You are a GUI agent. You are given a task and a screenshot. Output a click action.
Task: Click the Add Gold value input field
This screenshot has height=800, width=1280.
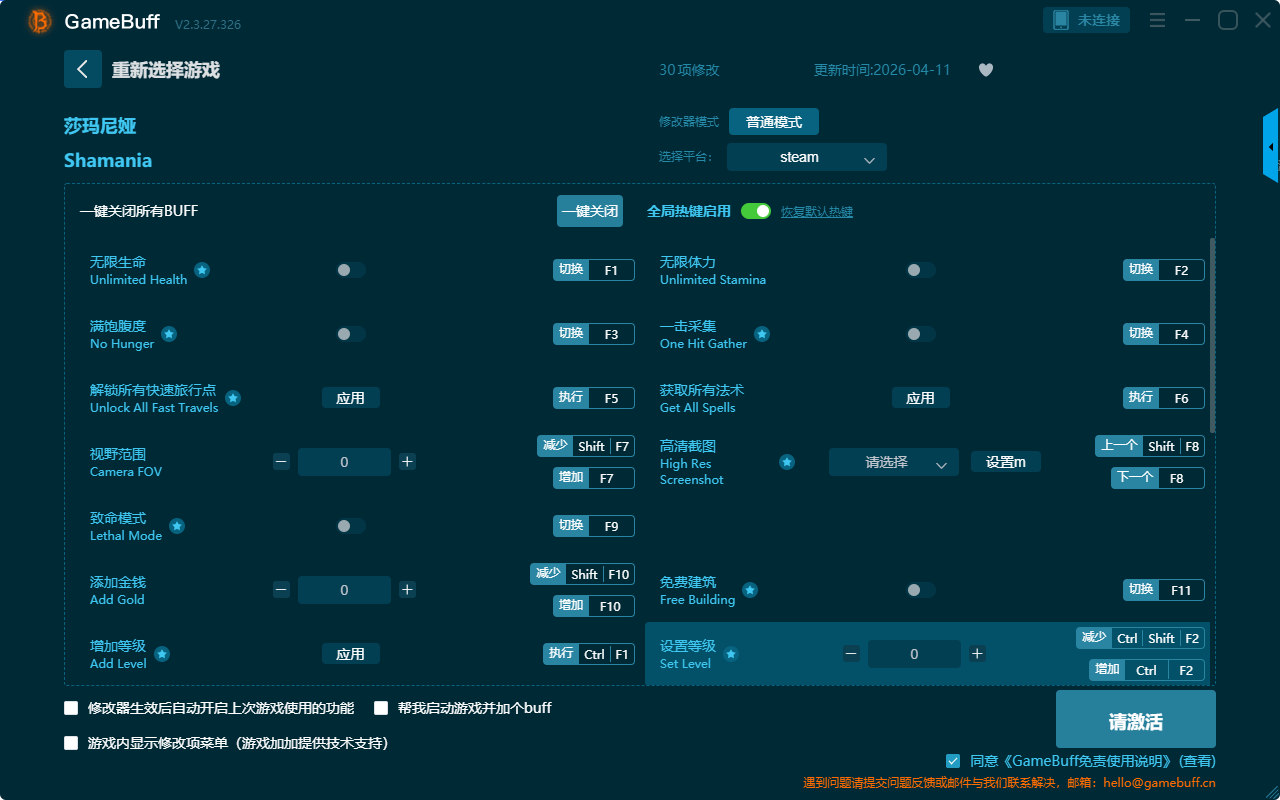pyautogui.click(x=344, y=590)
